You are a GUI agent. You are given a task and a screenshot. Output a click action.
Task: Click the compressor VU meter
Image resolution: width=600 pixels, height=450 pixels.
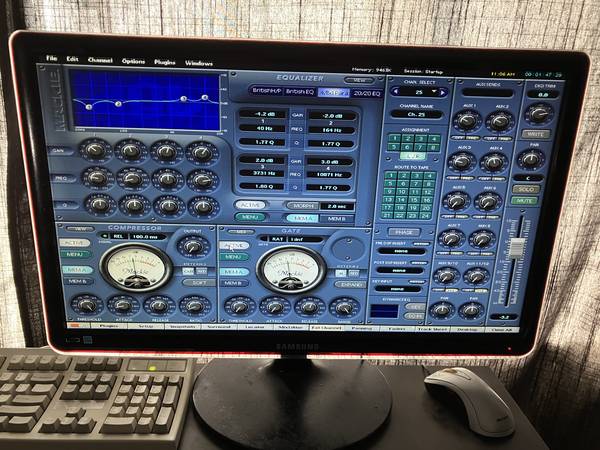pos(134,267)
